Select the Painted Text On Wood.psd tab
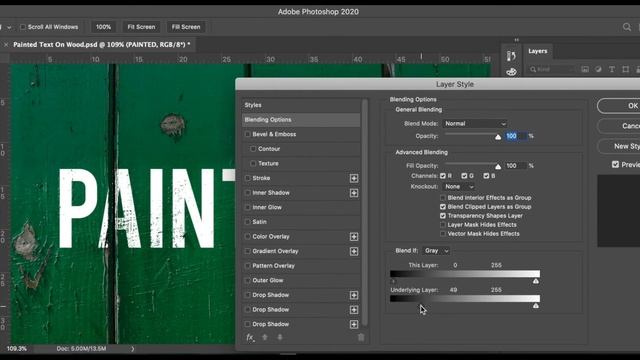640x360 pixels. (102, 44)
